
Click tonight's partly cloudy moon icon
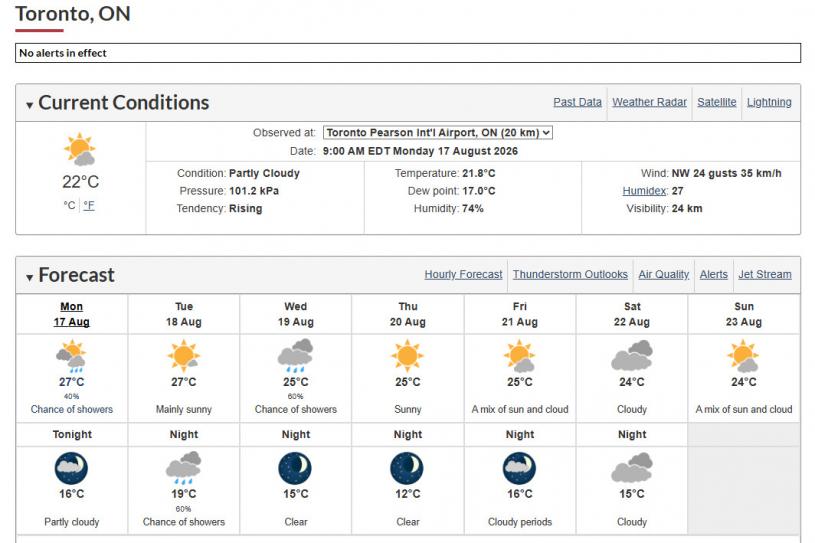pyautogui.click(x=71, y=468)
